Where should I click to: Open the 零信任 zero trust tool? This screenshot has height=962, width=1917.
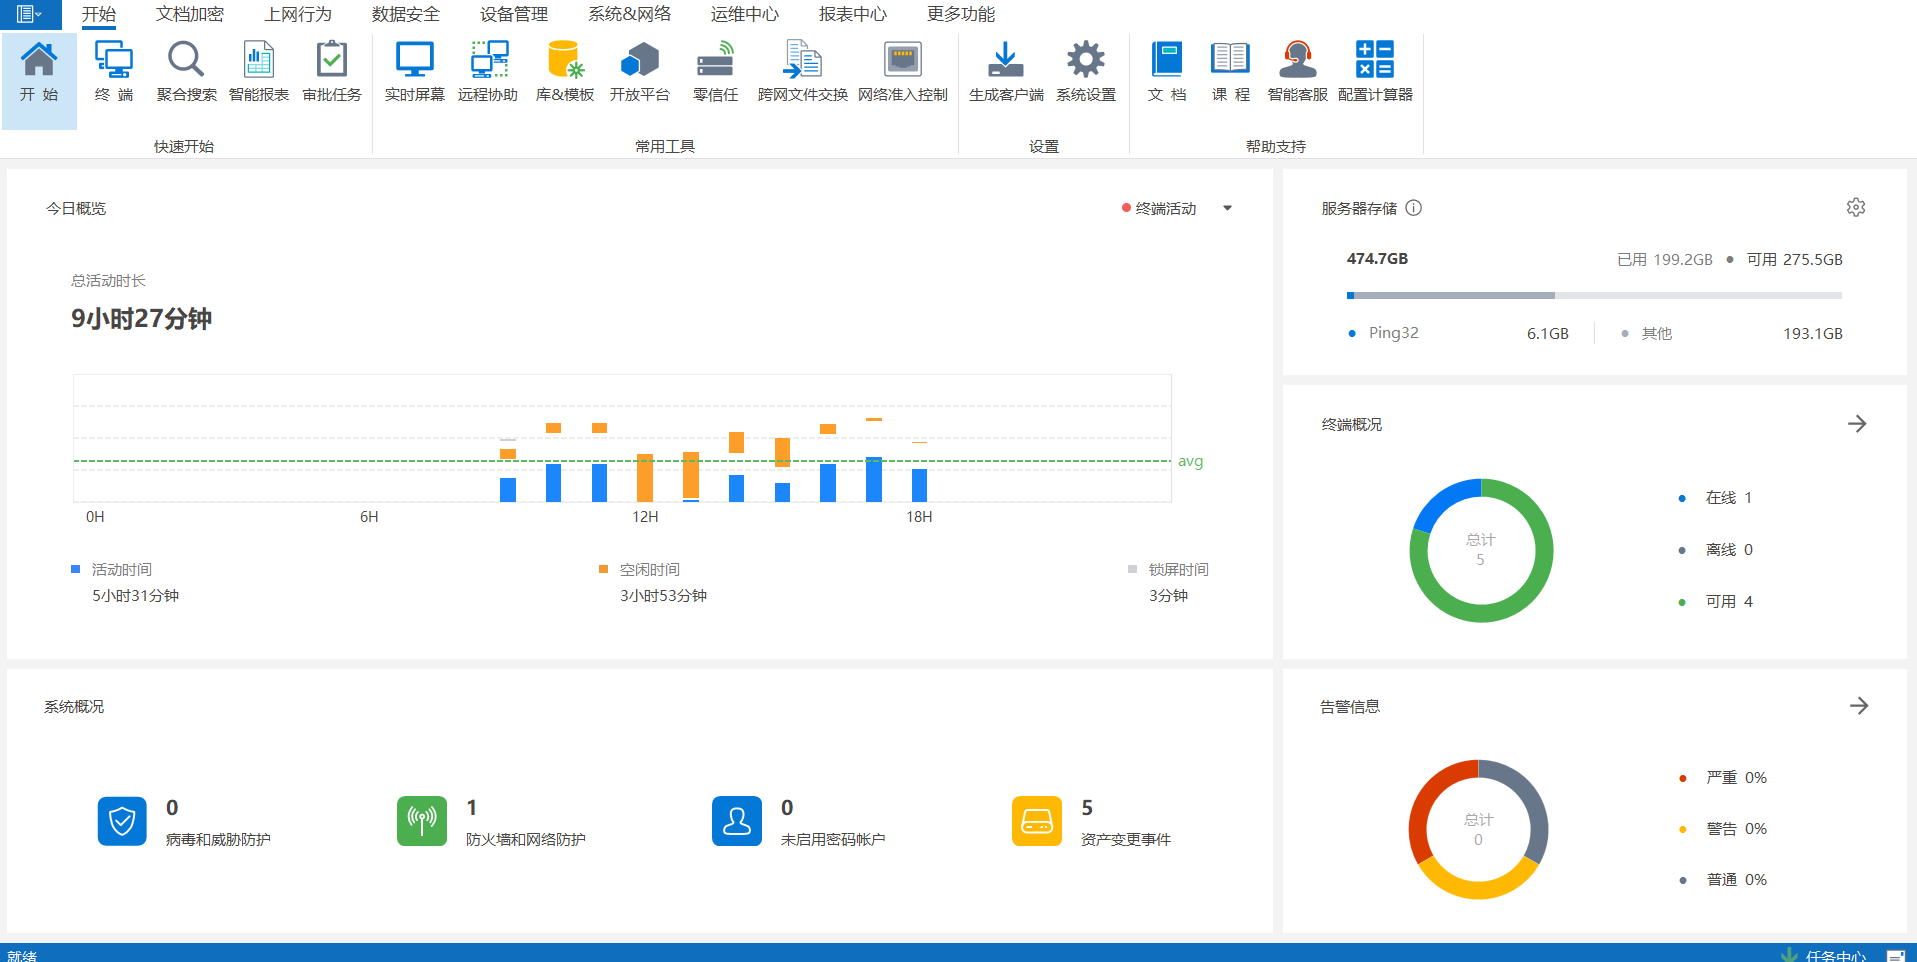715,71
